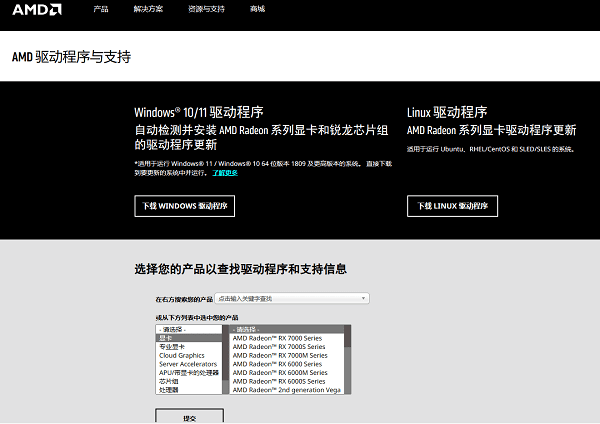The image size is (600, 424).
Task: Select 专业显卡 in the category list
Action: 175,347
